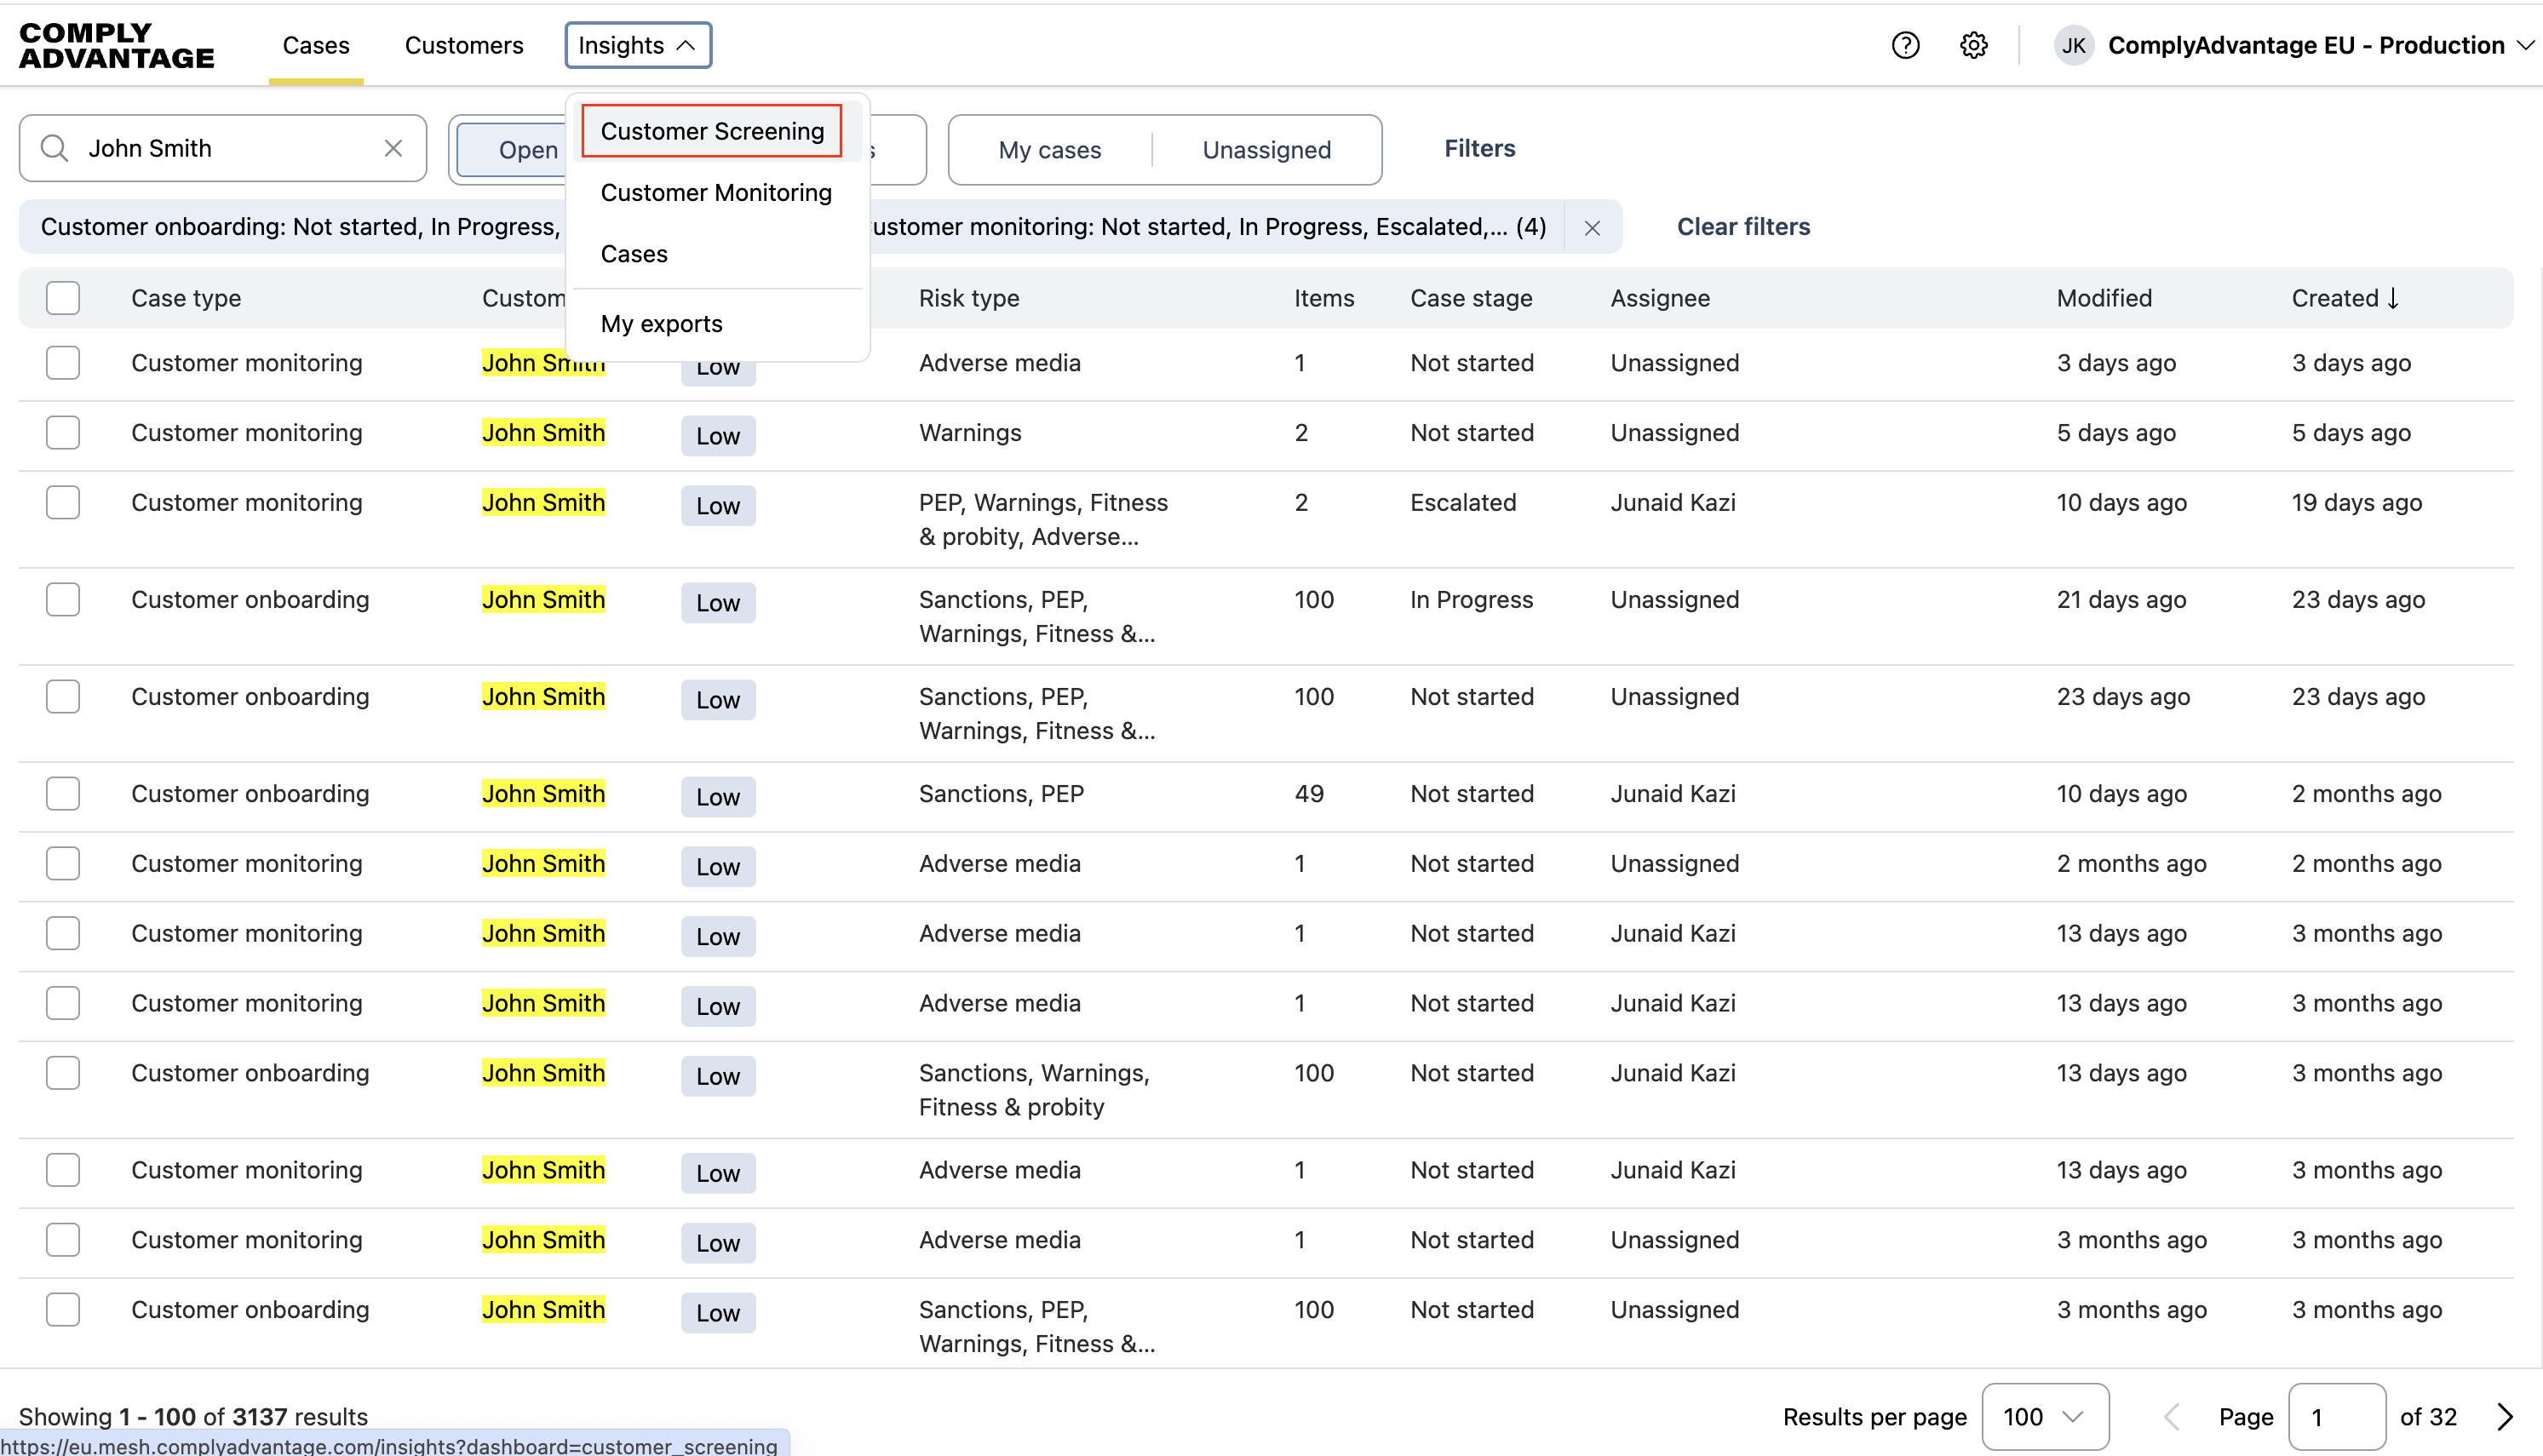Open My exports menu item
Viewport: 2543px width, 1456px height.
pyautogui.click(x=661, y=324)
